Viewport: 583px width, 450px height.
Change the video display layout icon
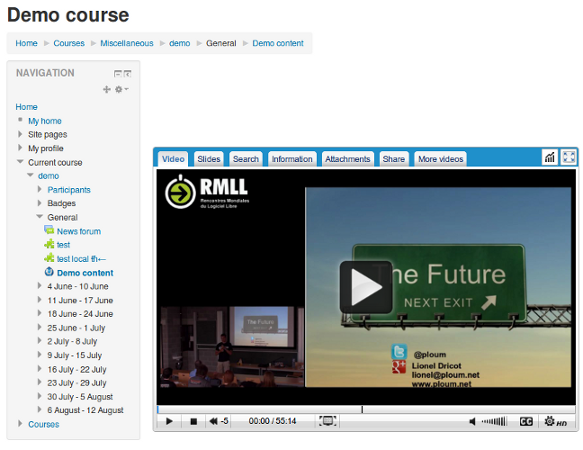pos(327,421)
